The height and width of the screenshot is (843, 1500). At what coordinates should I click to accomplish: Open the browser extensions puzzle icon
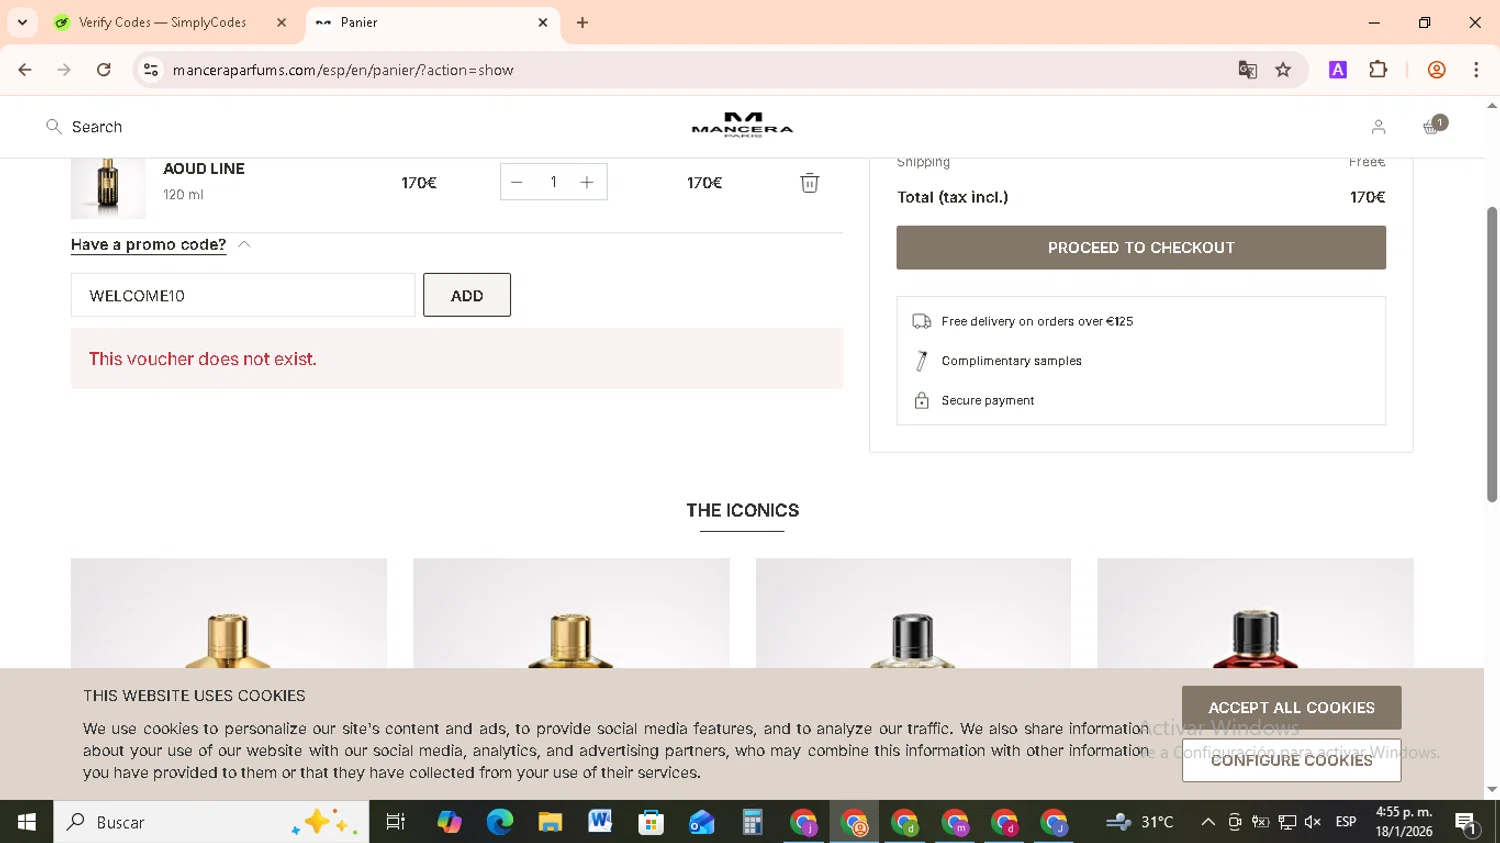1378,70
